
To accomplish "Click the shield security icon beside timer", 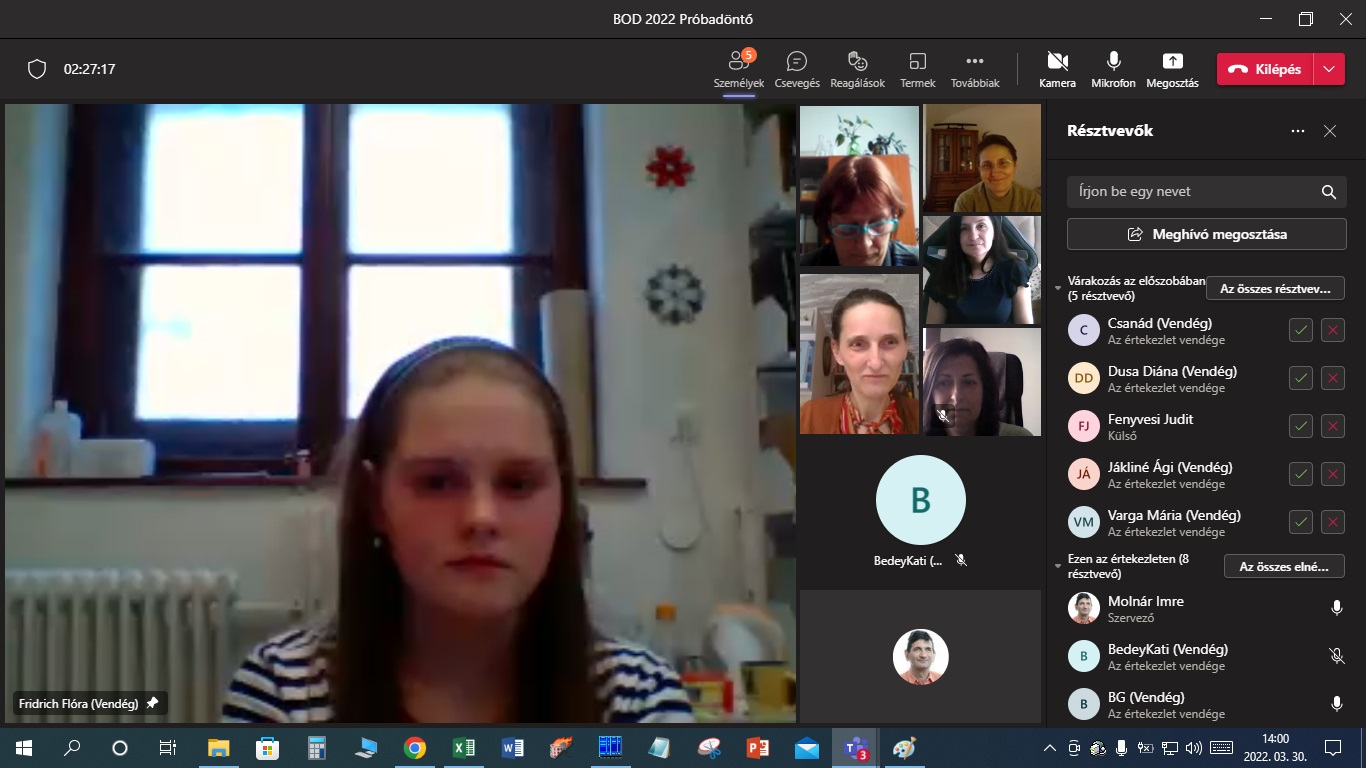I will (x=37, y=69).
